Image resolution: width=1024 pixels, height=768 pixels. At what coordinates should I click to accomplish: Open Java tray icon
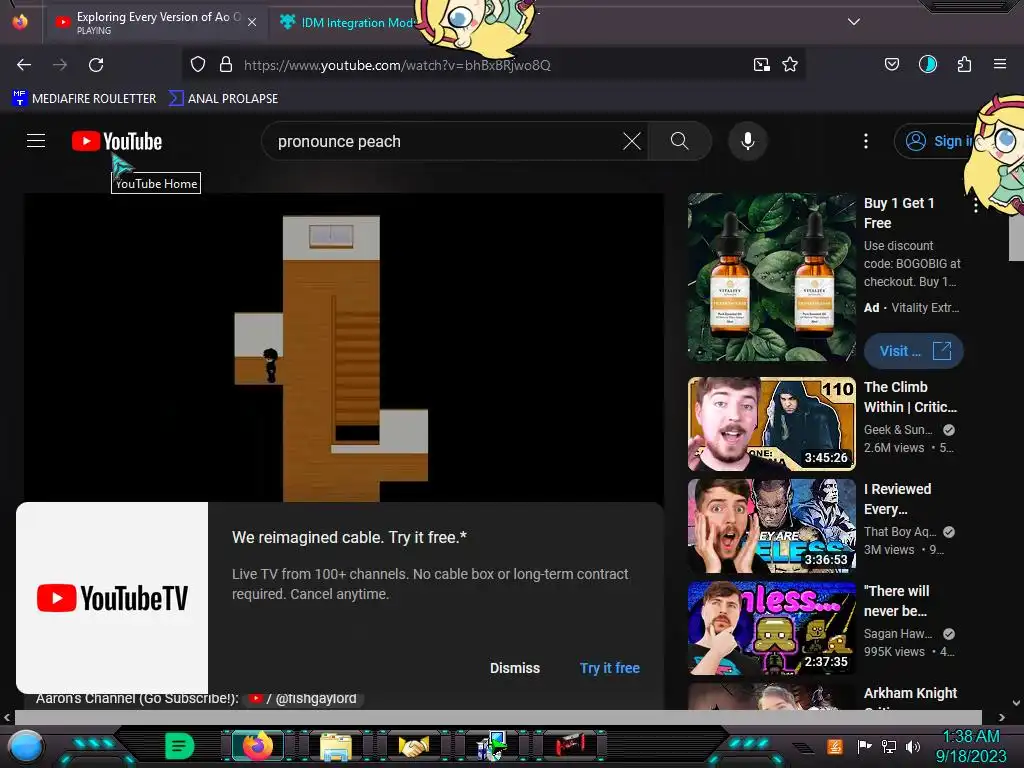[x=835, y=746]
